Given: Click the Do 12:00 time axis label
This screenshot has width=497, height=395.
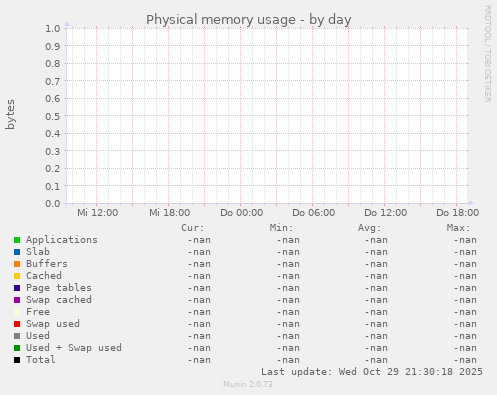Looking at the screenshot, I should click(x=386, y=213).
